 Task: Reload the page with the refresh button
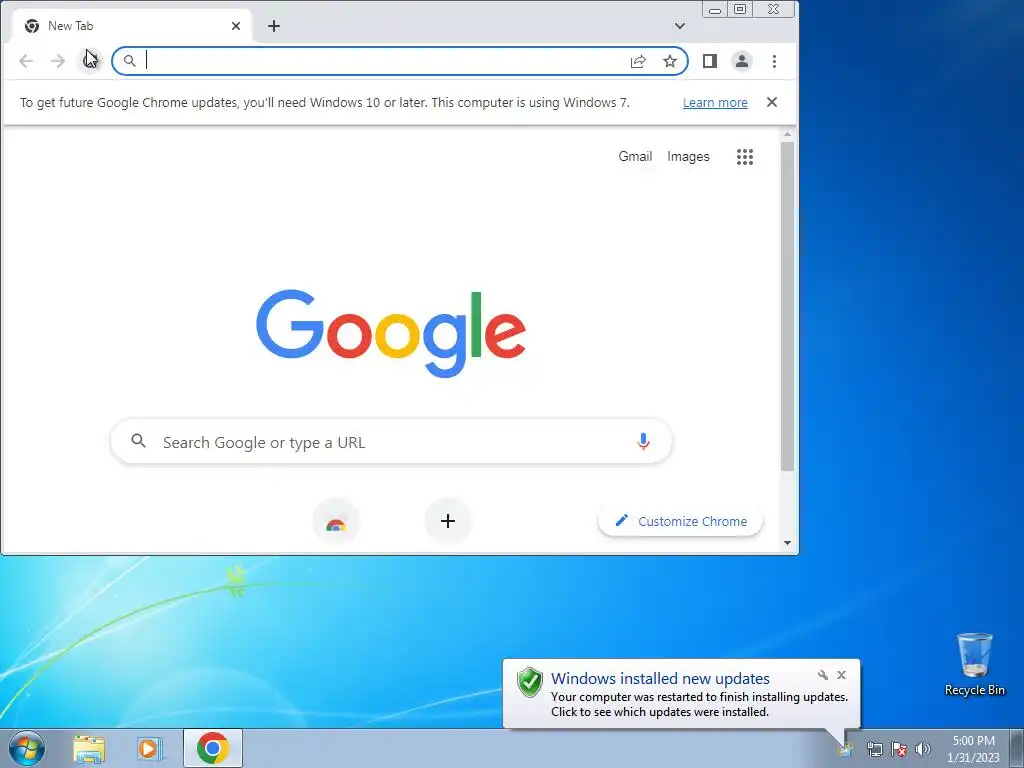coord(90,61)
